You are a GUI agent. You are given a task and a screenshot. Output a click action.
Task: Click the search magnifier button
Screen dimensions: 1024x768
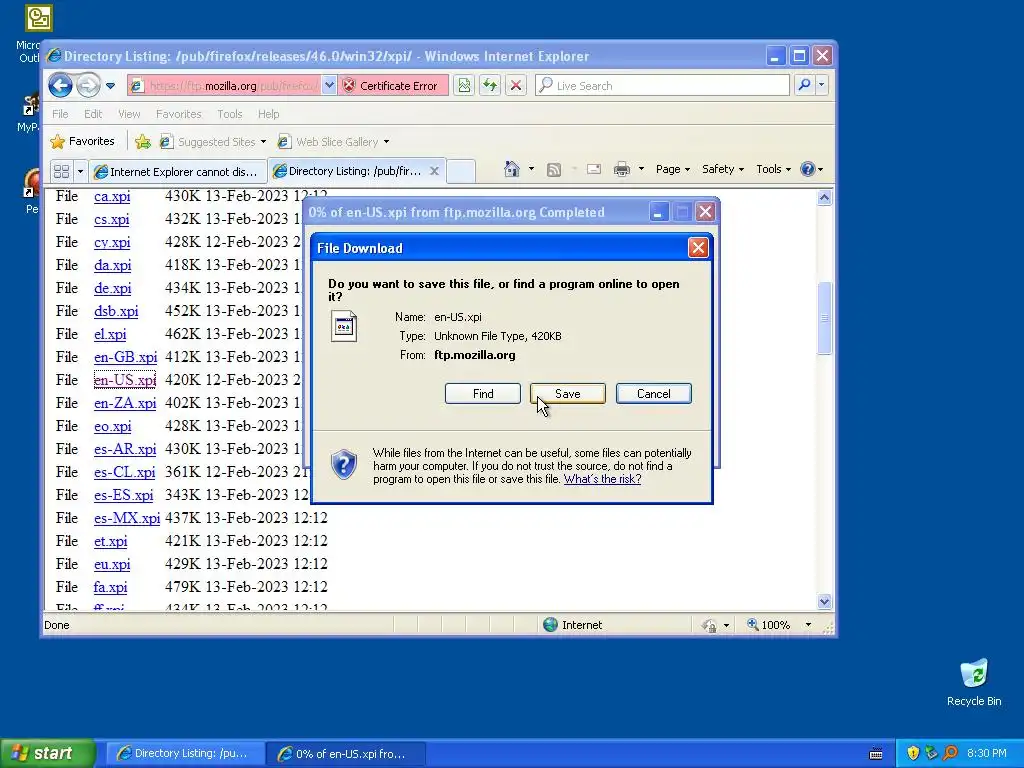coord(805,85)
